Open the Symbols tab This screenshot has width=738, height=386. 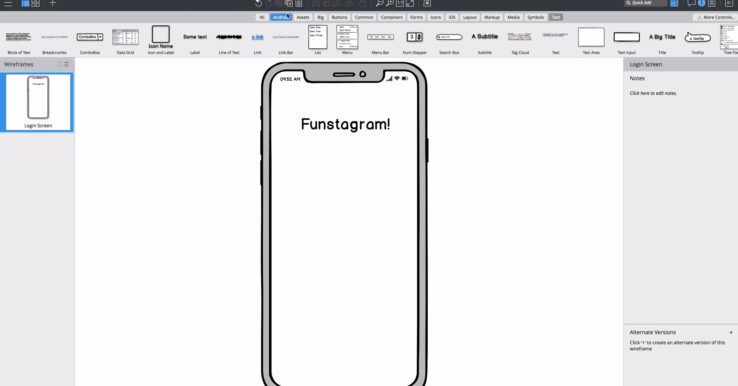(x=536, y=17)
